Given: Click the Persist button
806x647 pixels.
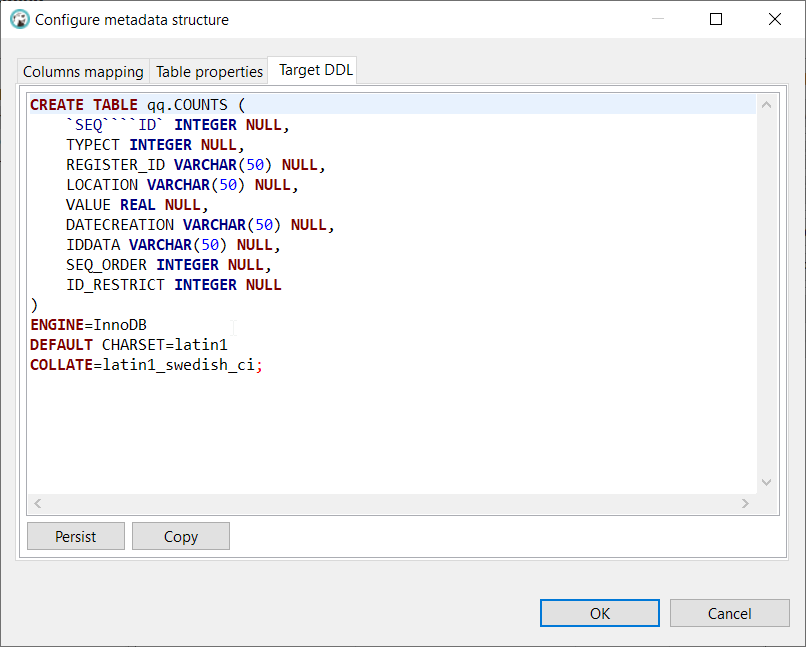Looking at the screenshot, I should point(75,536).
